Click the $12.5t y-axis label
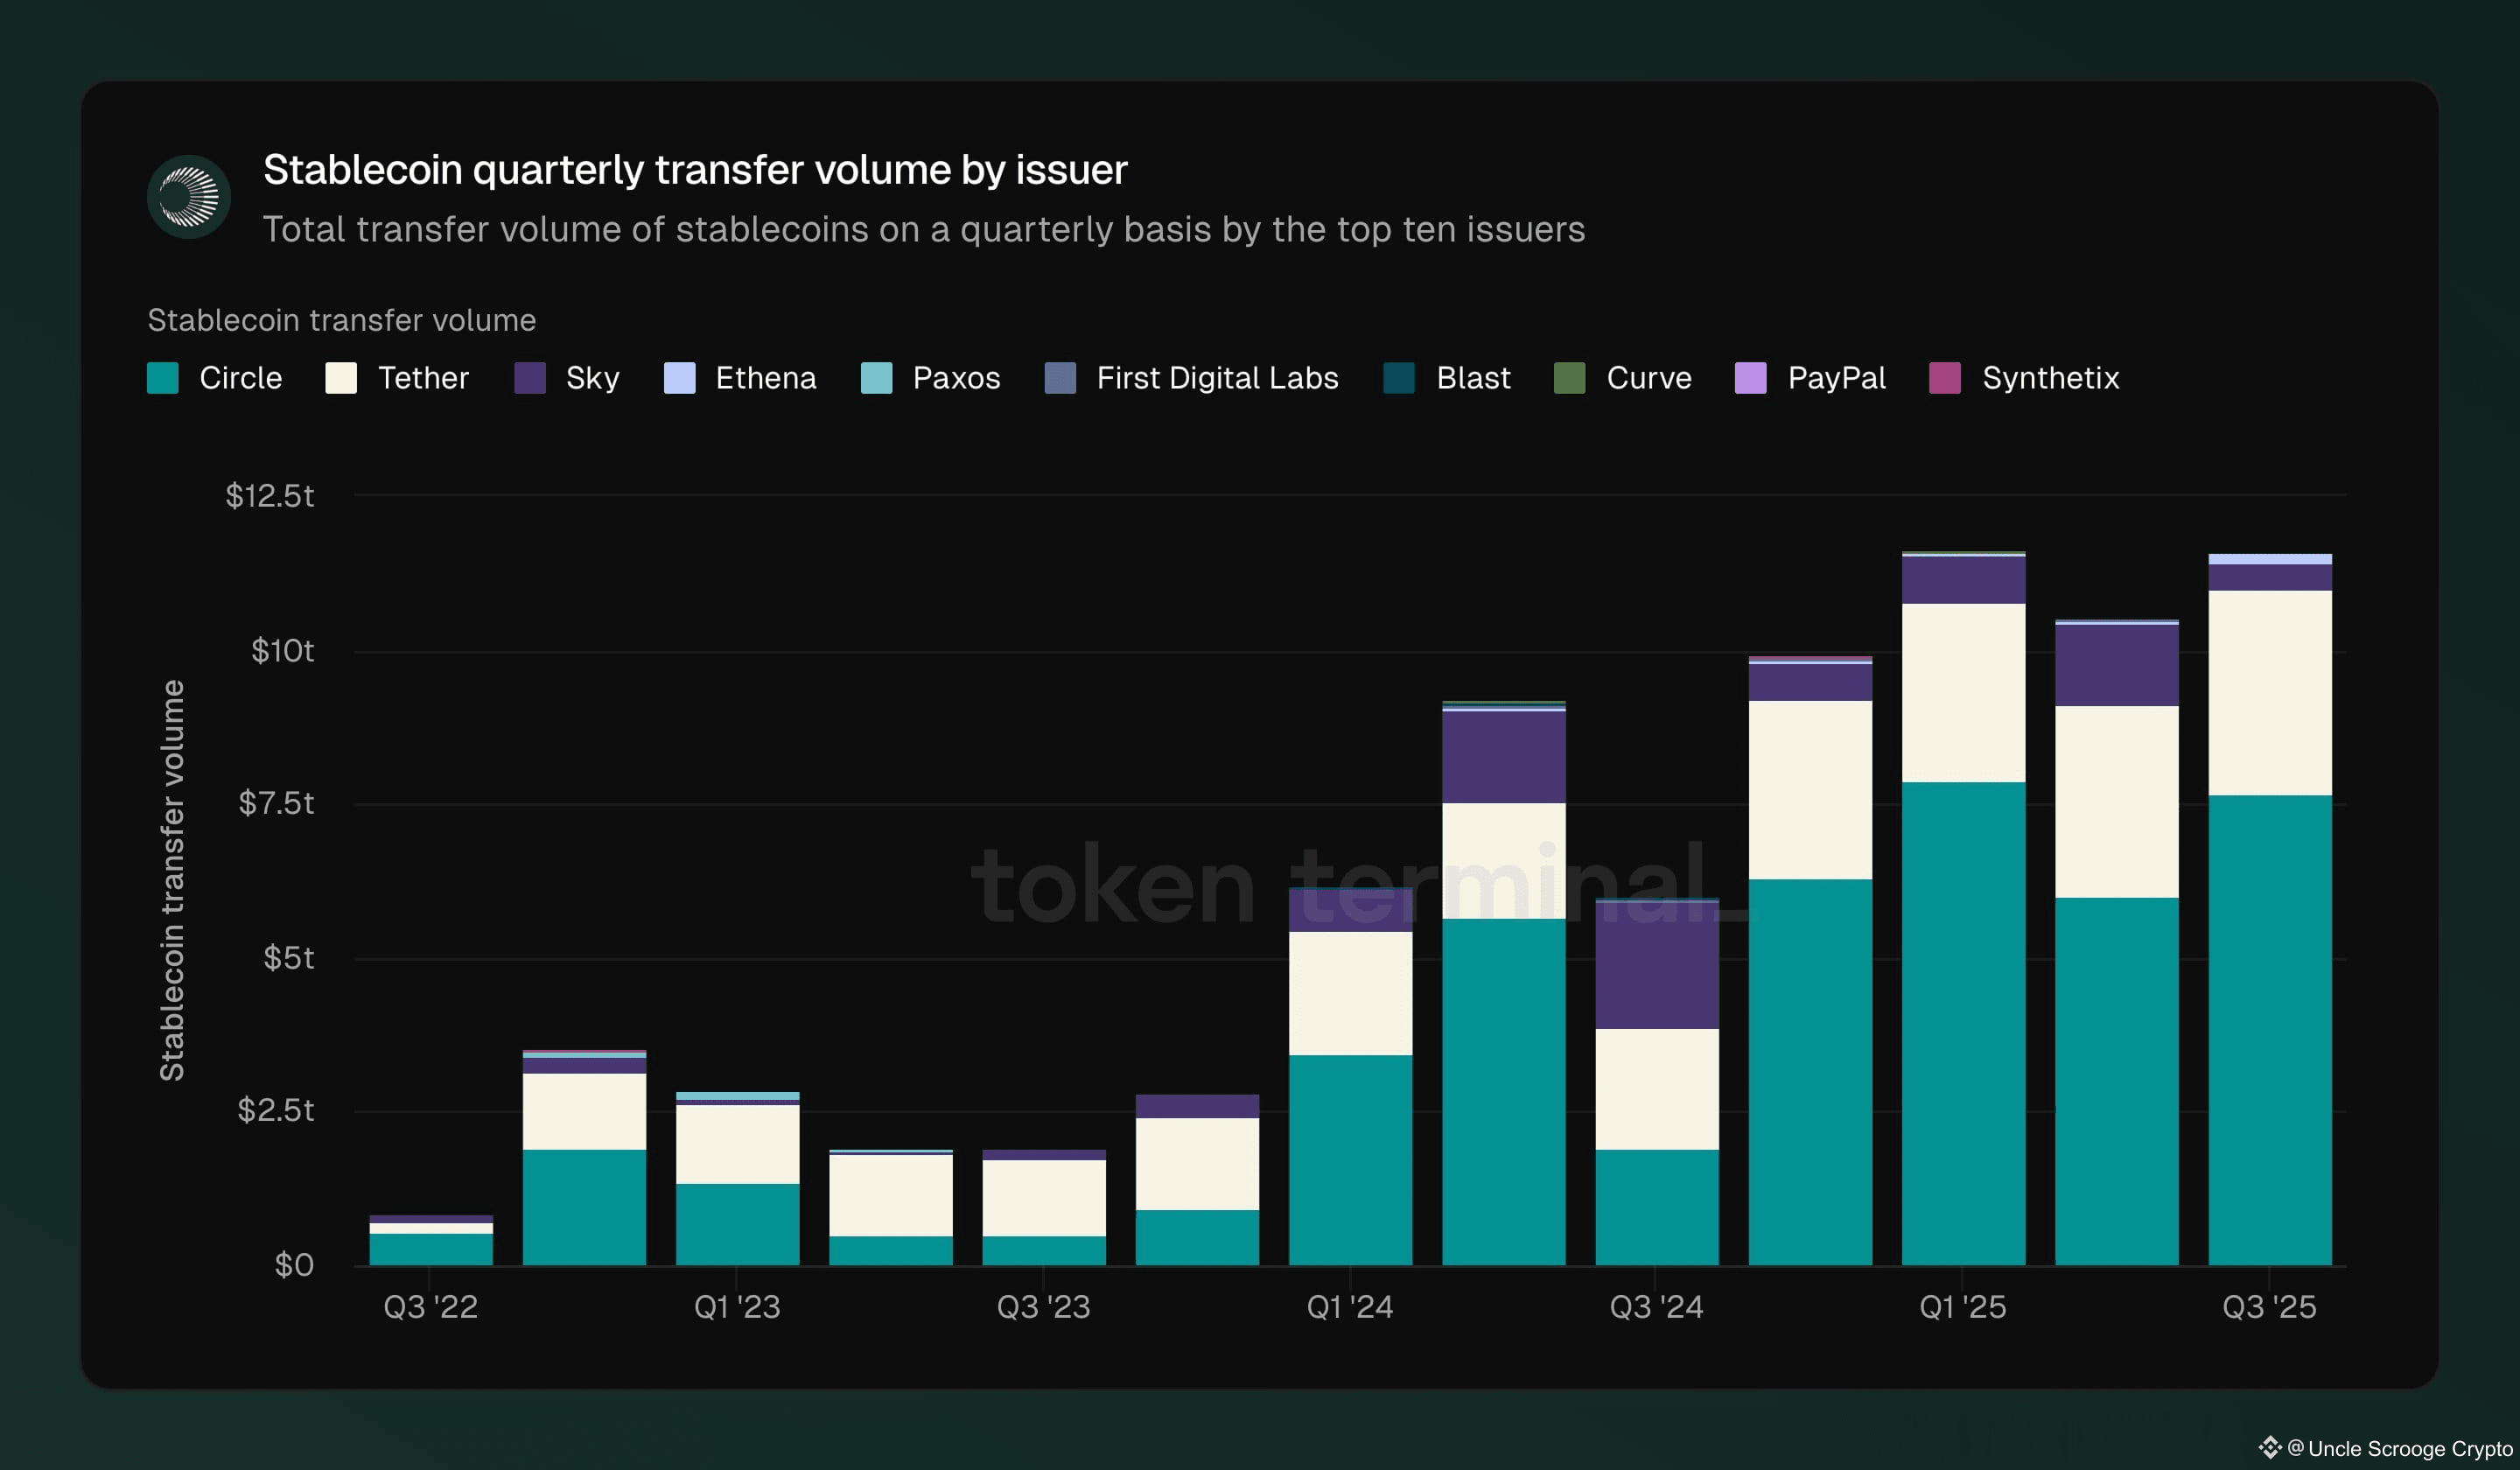Viewport: 2520px width, 1470px height. click(x=269, y=495)
